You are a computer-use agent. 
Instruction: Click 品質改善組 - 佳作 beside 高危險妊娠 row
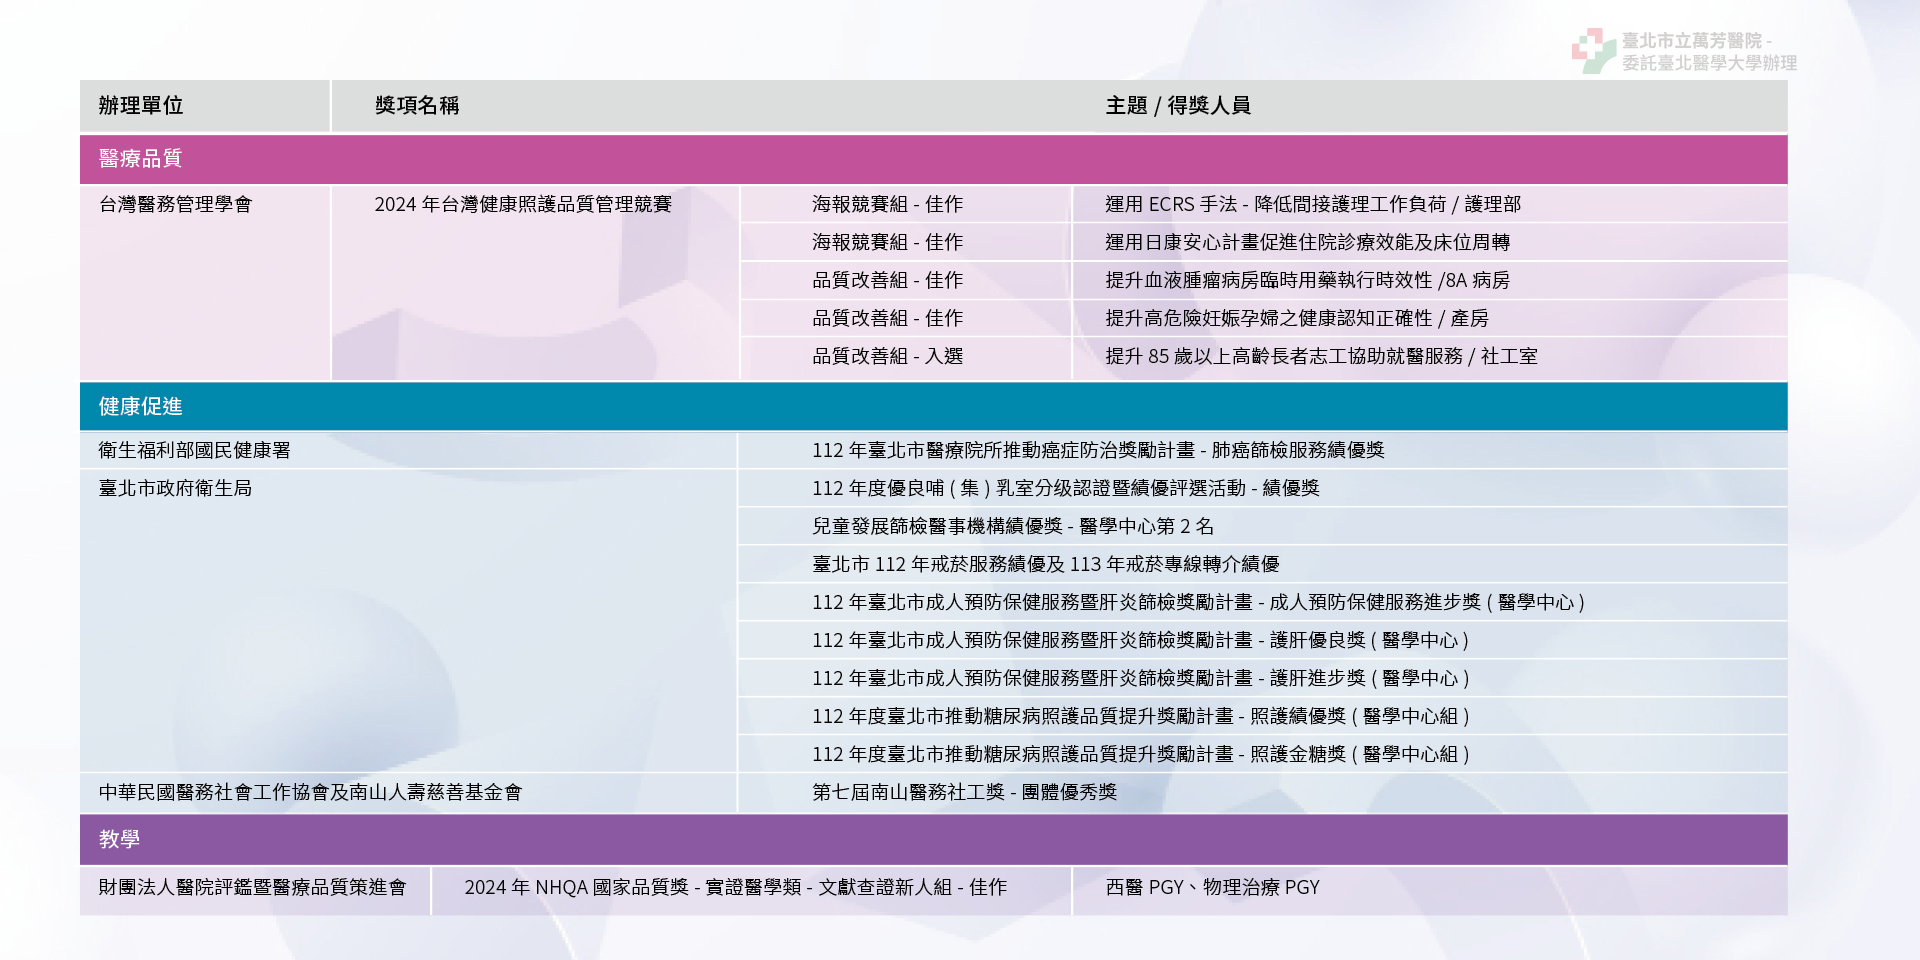click(888, 318)
